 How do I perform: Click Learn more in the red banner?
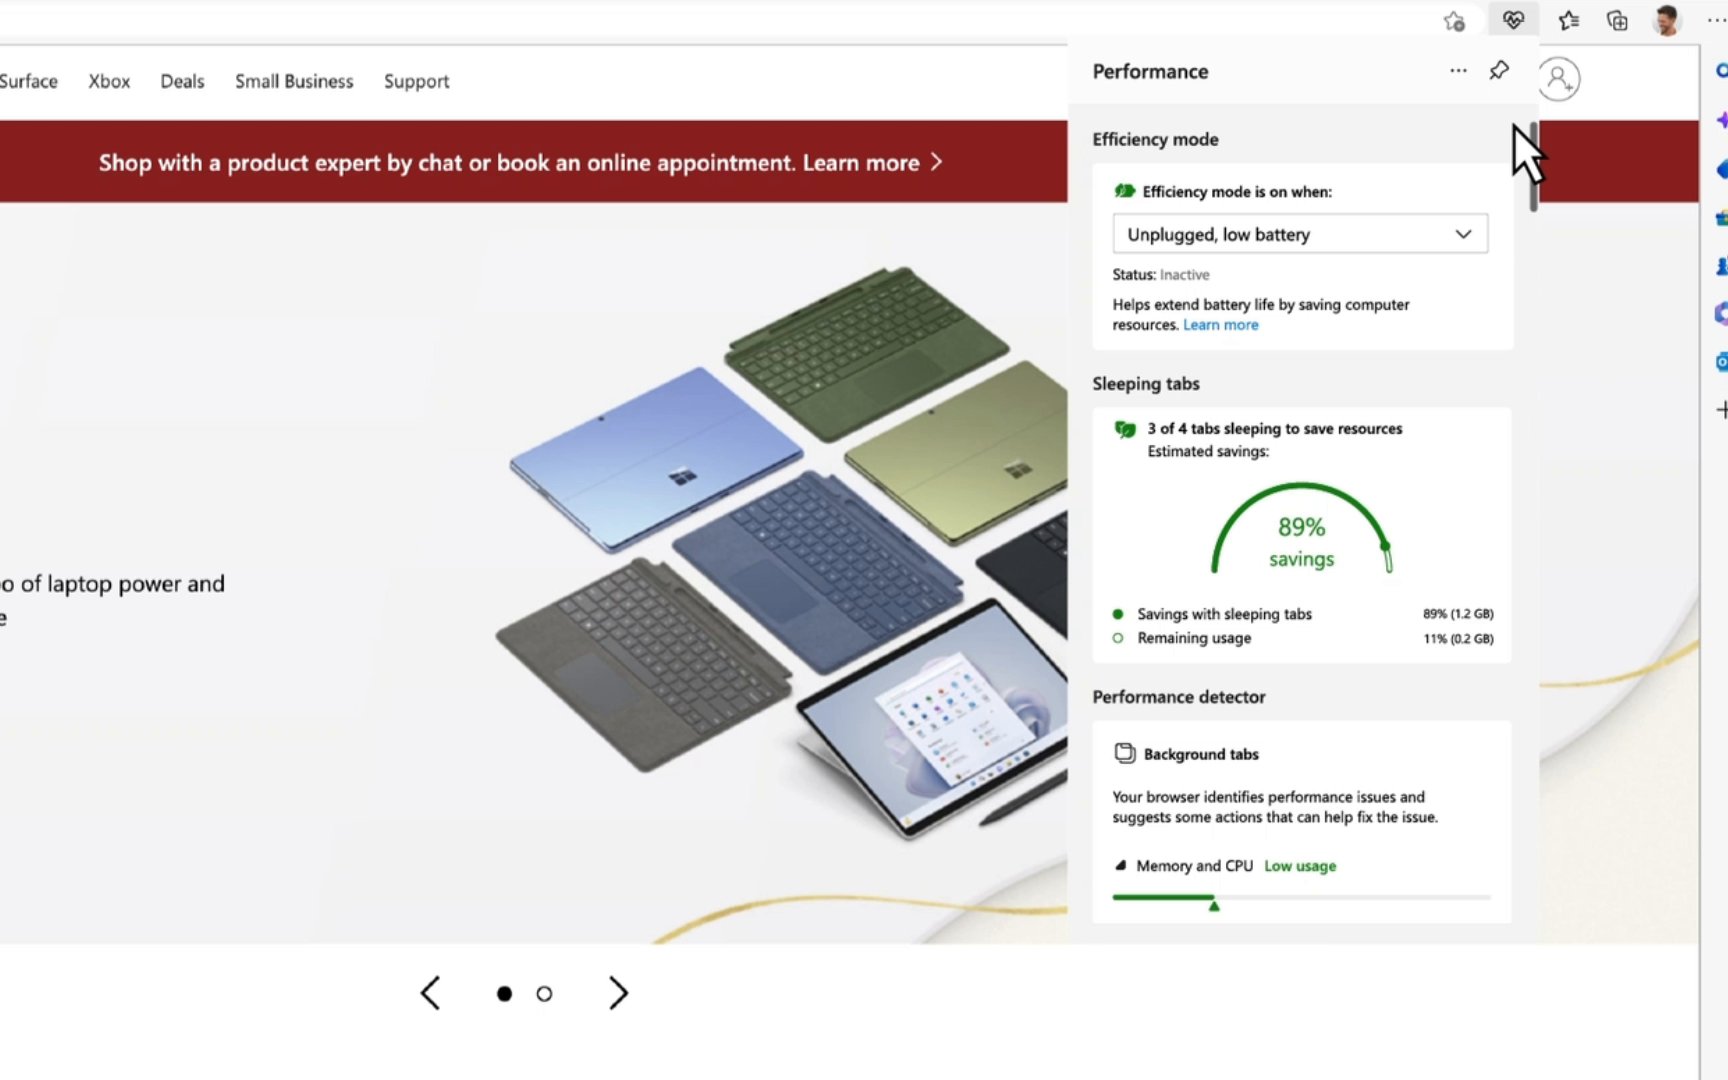pos(862,162)
